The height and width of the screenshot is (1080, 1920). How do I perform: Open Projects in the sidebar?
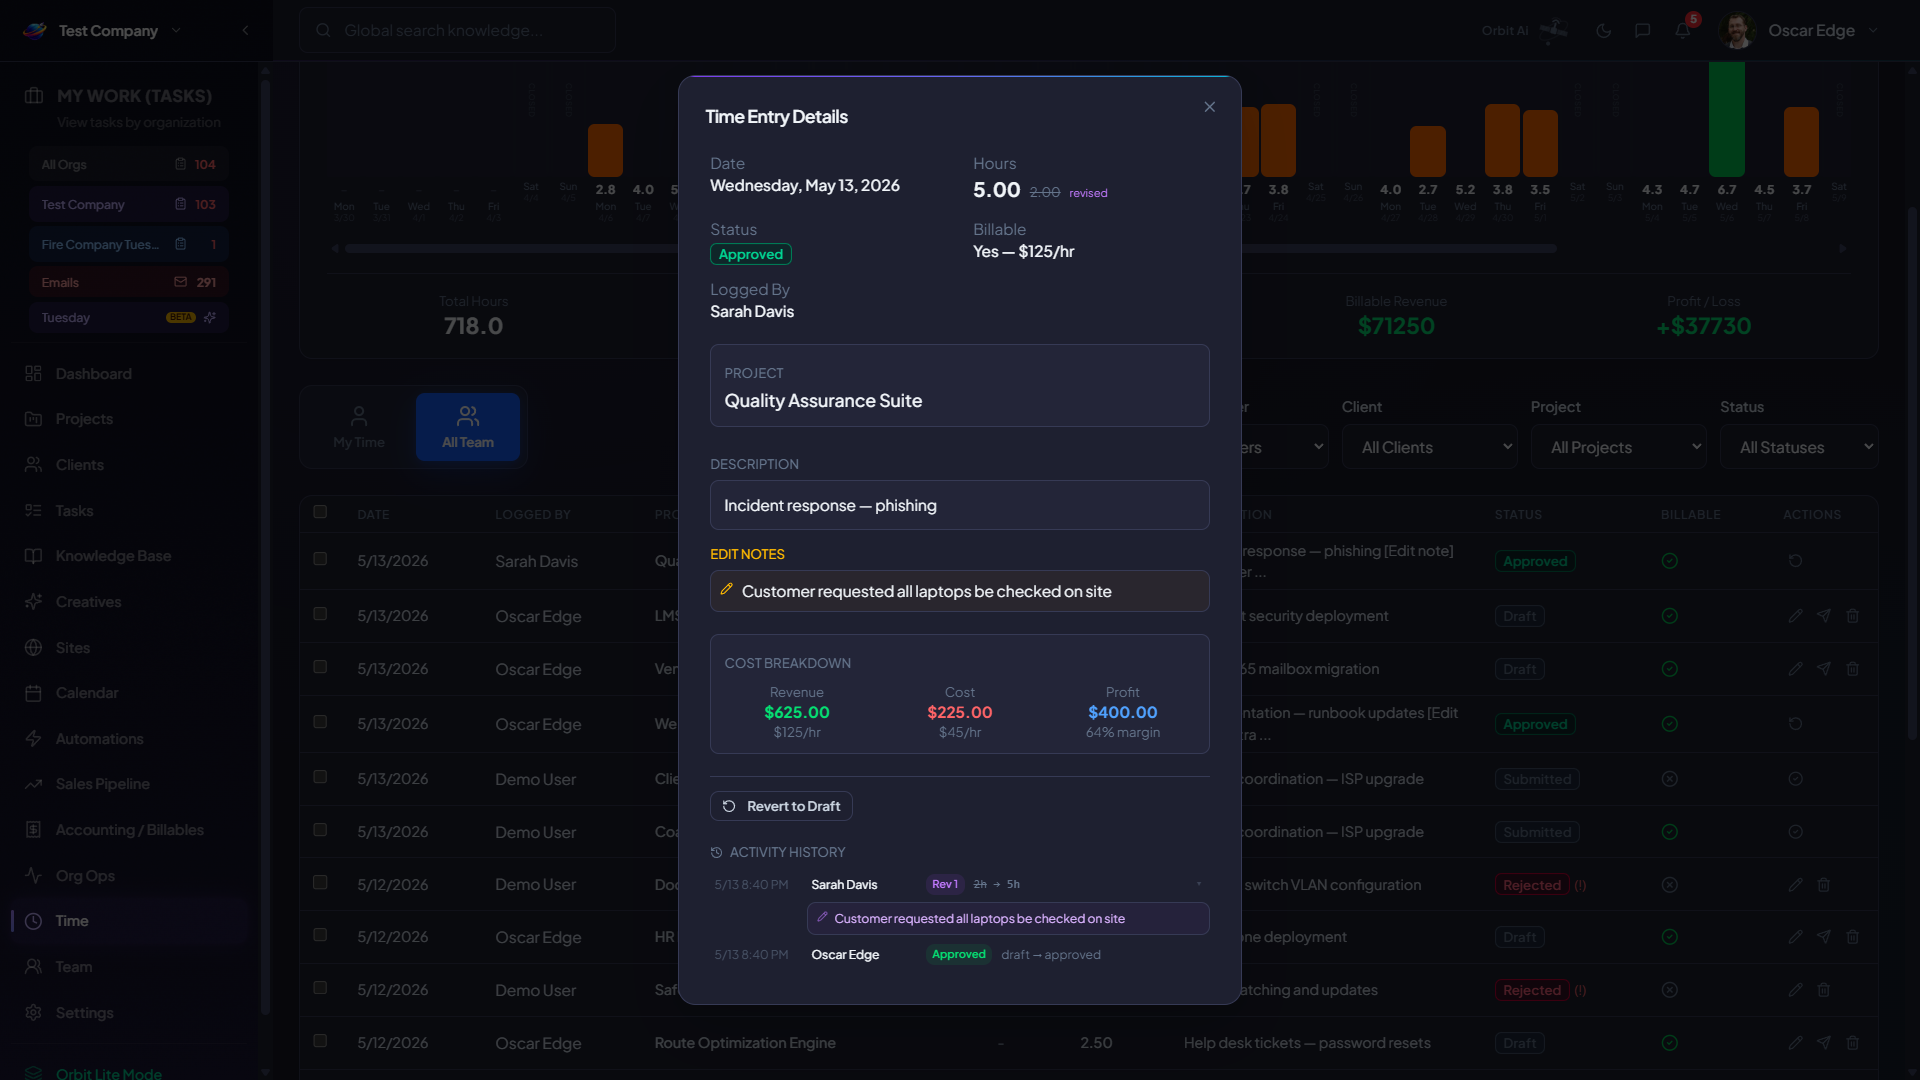click(x=84, y=419)
